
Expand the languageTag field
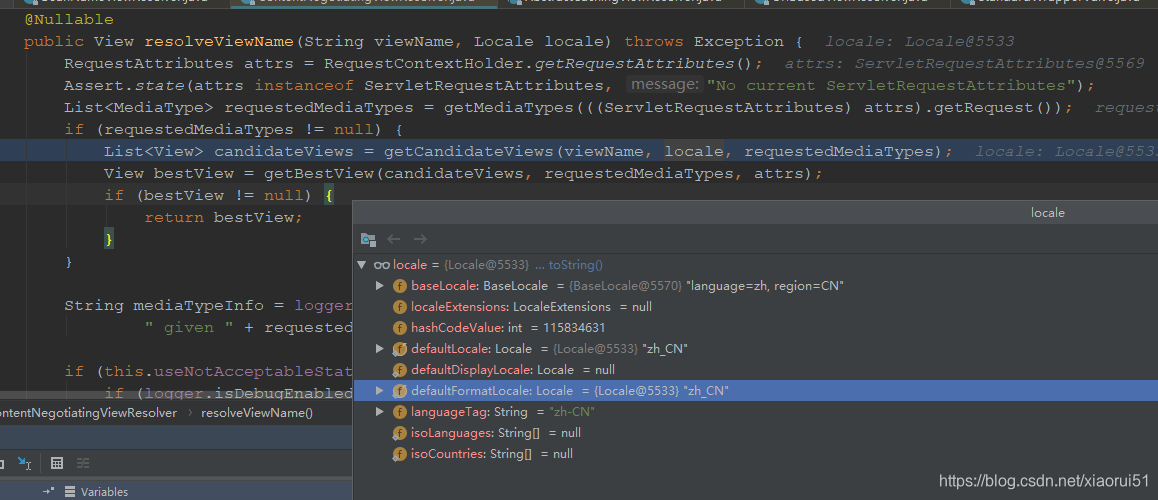click(380, 412)
